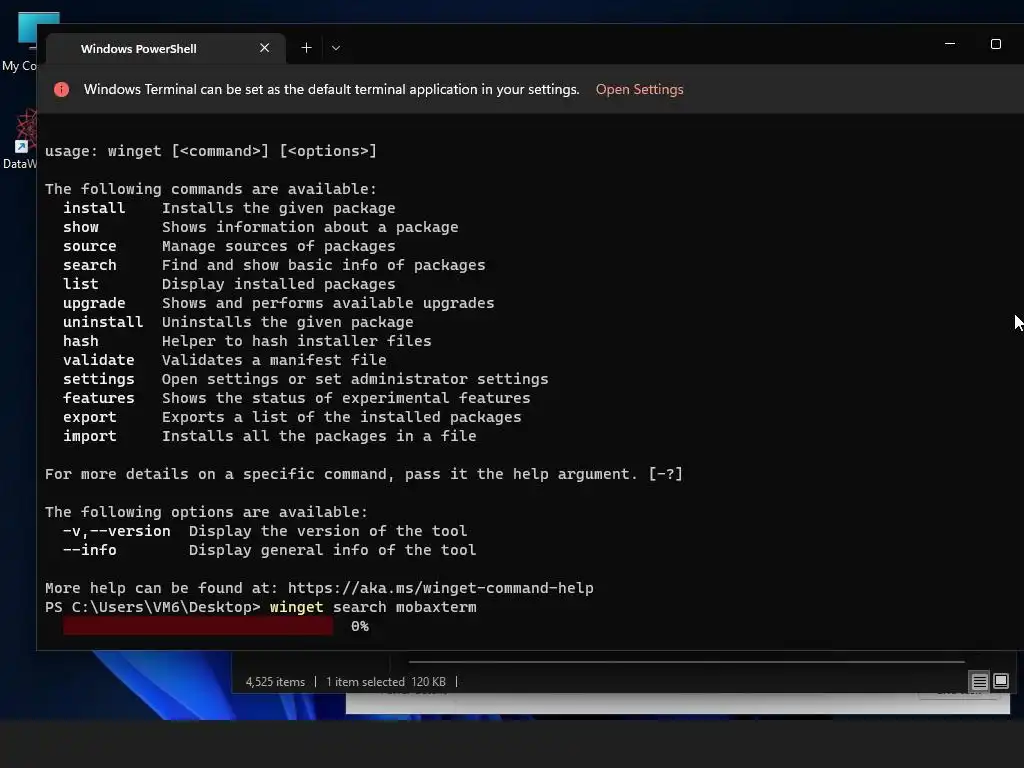
Task: Click the 'list' command name
Action: click(81, 283)
